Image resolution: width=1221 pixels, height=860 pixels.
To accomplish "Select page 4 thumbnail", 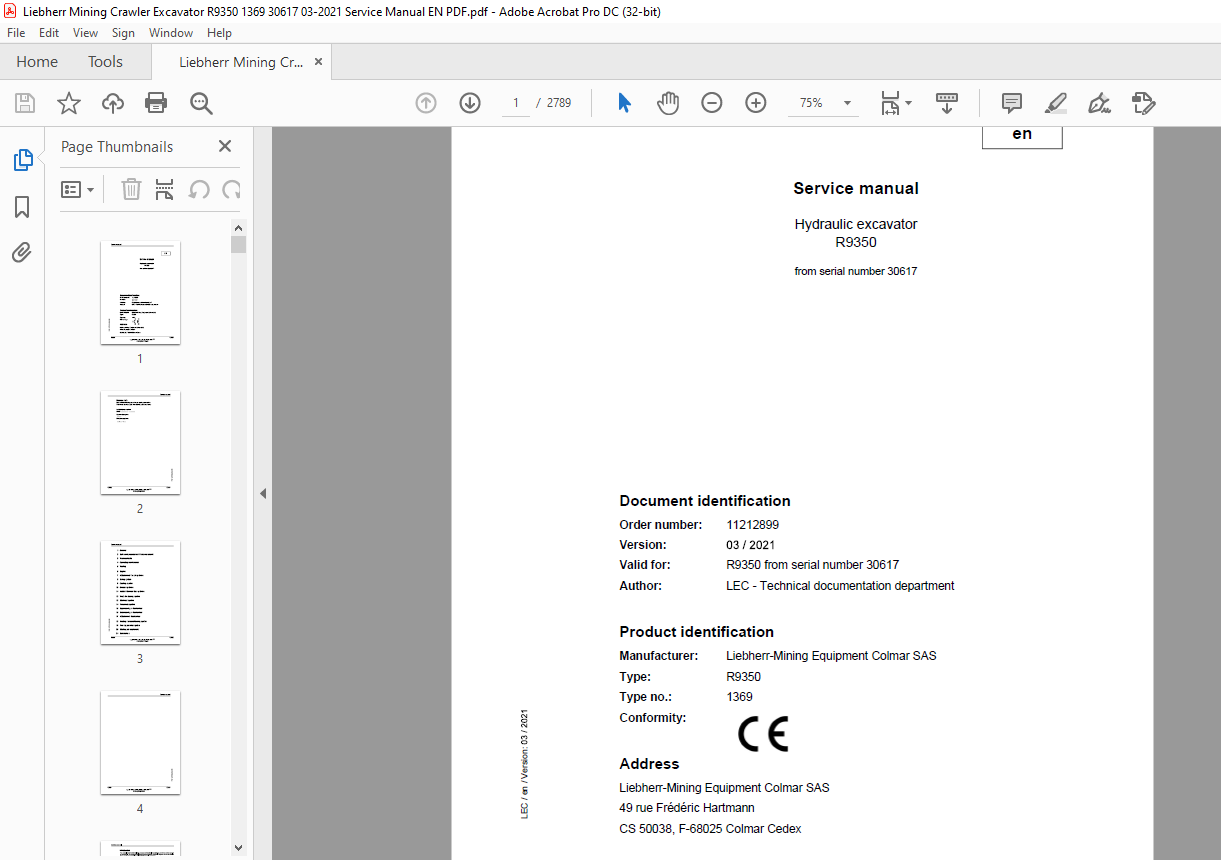I will coord(140,743).
